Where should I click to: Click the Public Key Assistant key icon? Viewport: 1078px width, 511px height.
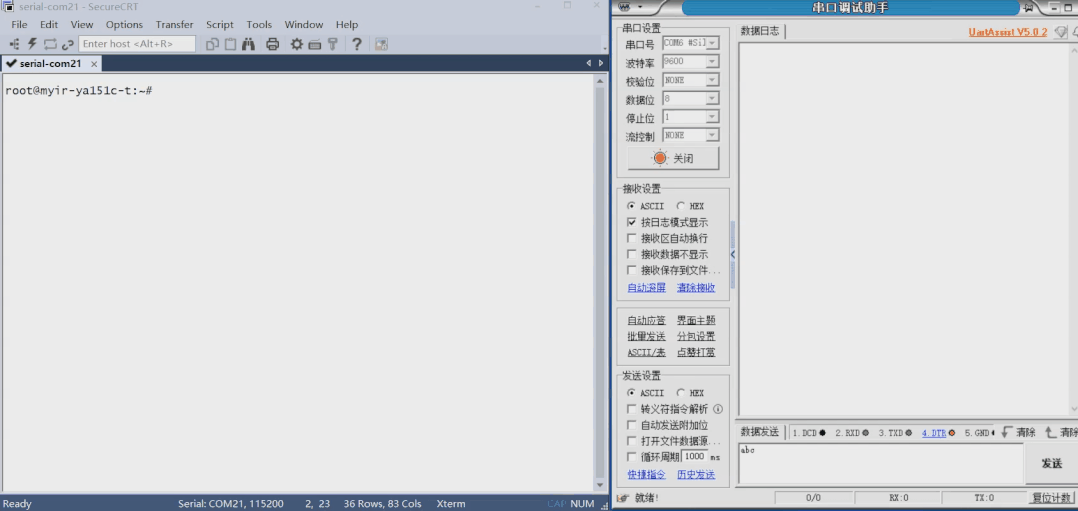pyautogui.click(x=333, y=44)
